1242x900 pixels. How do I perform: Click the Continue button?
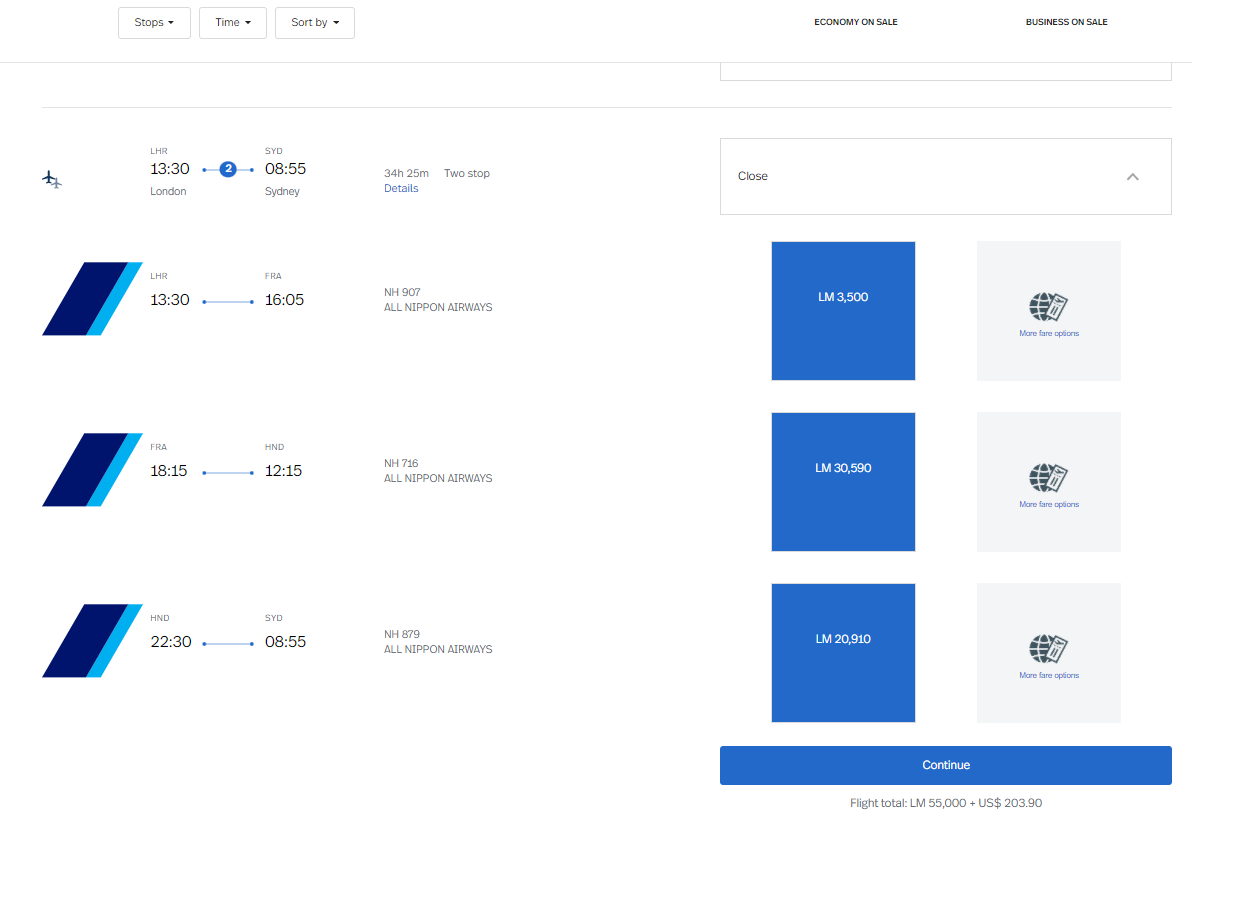pyautogui.click(x=946, y=765)
